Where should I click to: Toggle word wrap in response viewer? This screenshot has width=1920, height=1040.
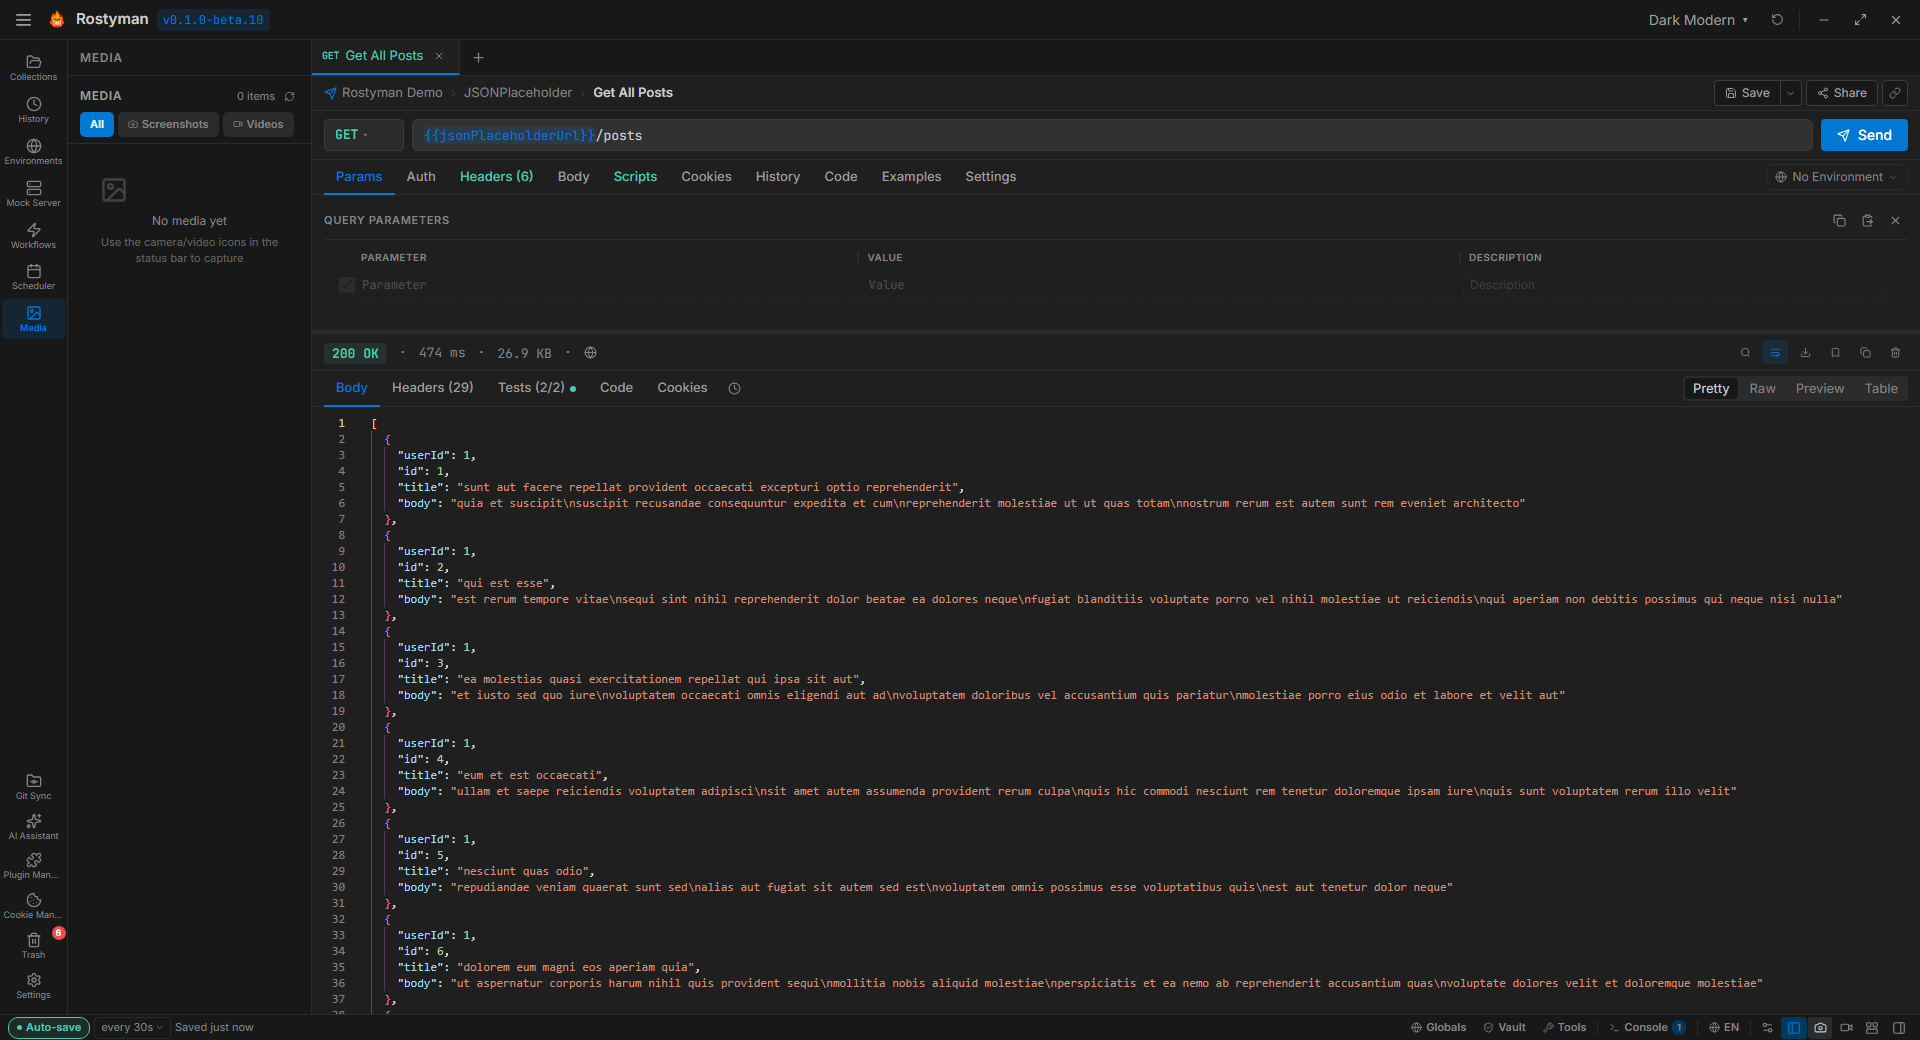click(1775, 353)
